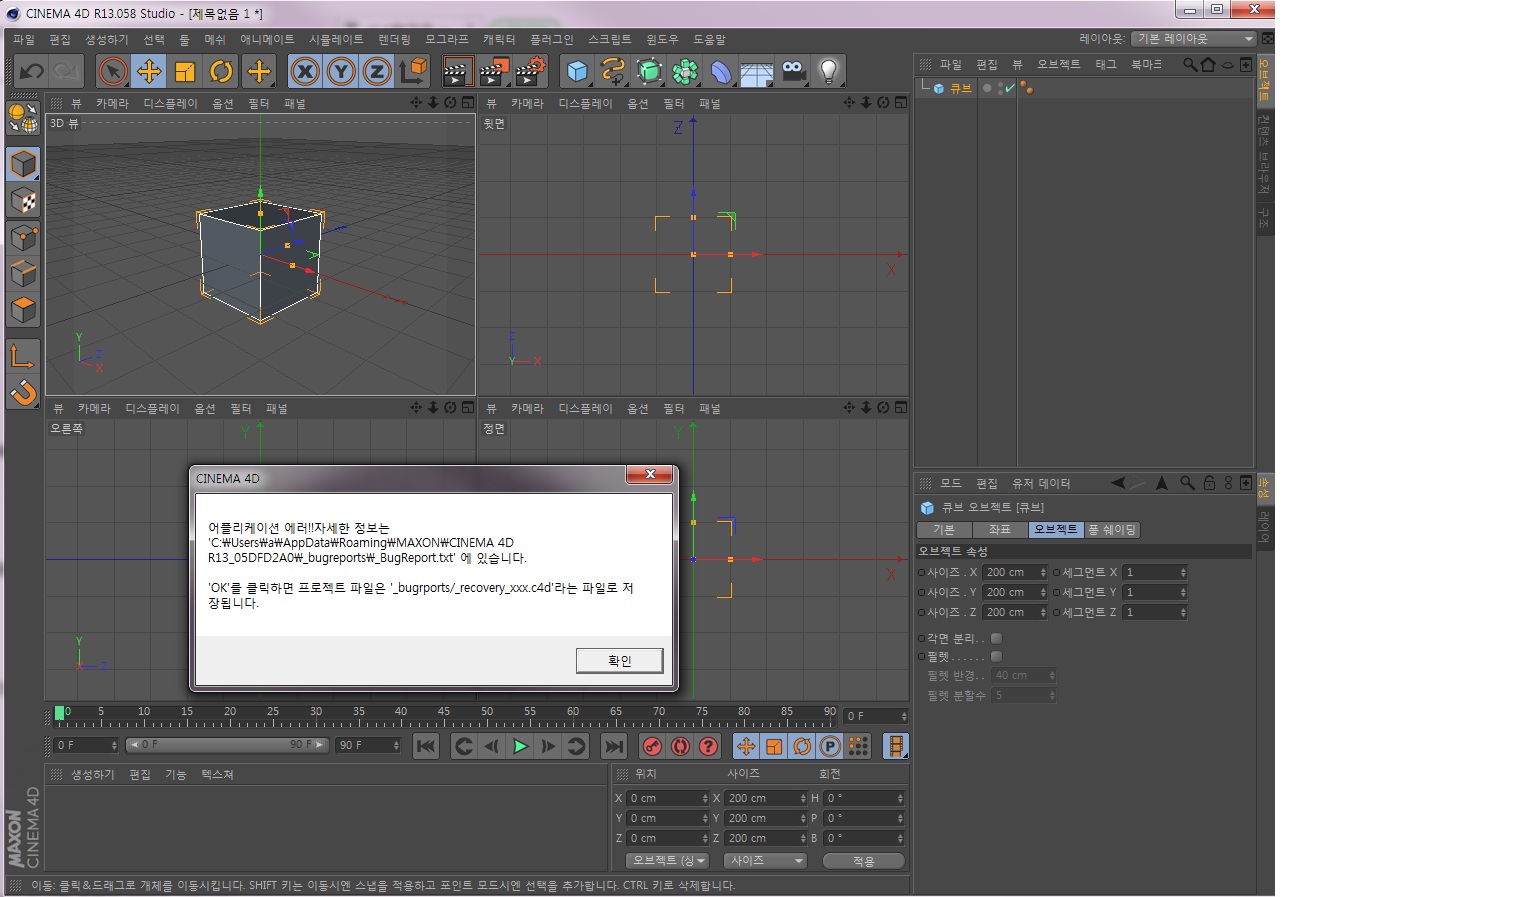Switch the coordinate system icon

point(413,71)
